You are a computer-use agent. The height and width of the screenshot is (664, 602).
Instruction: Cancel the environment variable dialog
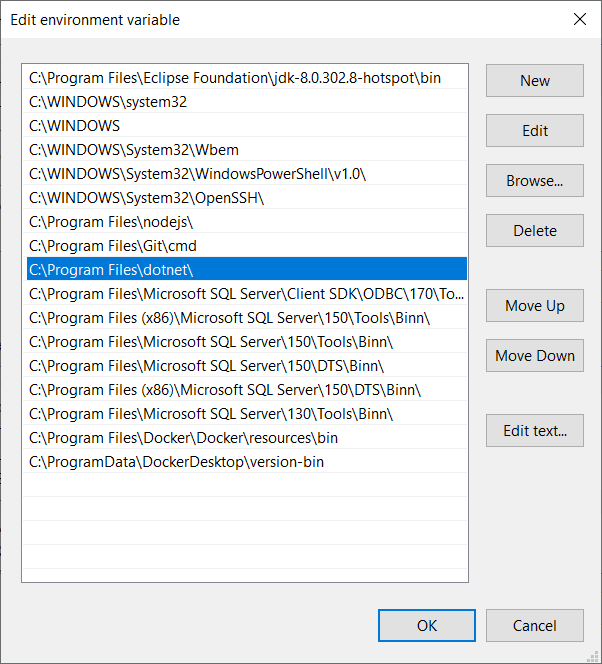coord(535,625)
